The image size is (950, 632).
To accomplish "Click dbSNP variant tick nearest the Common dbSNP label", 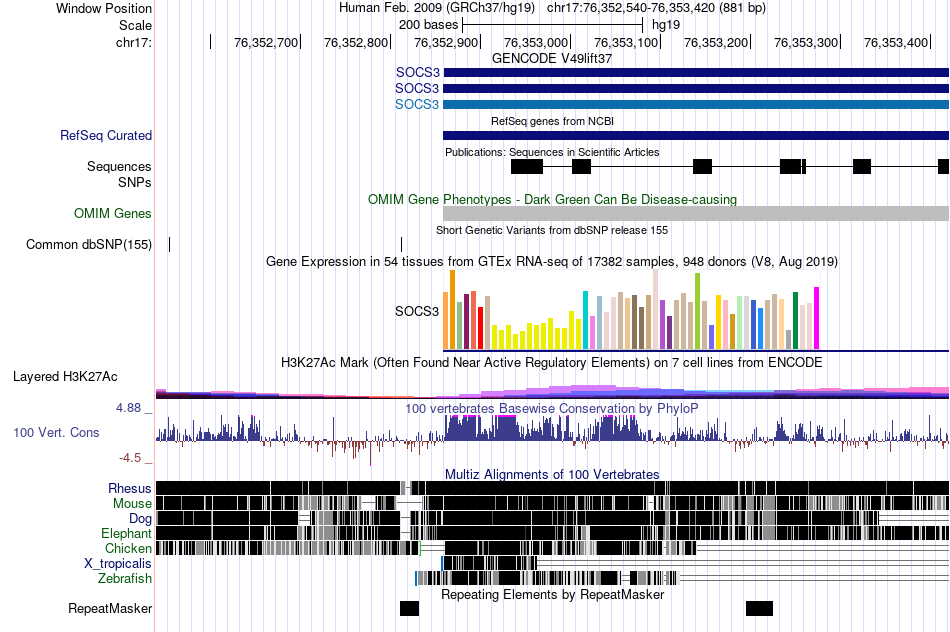I will (170, 244).
